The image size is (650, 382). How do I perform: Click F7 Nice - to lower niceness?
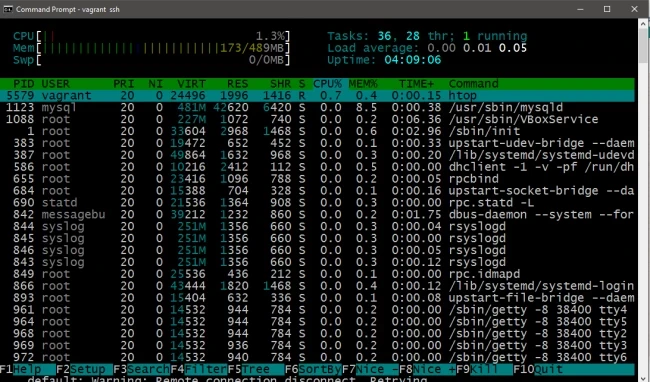(x=370, y=369)
